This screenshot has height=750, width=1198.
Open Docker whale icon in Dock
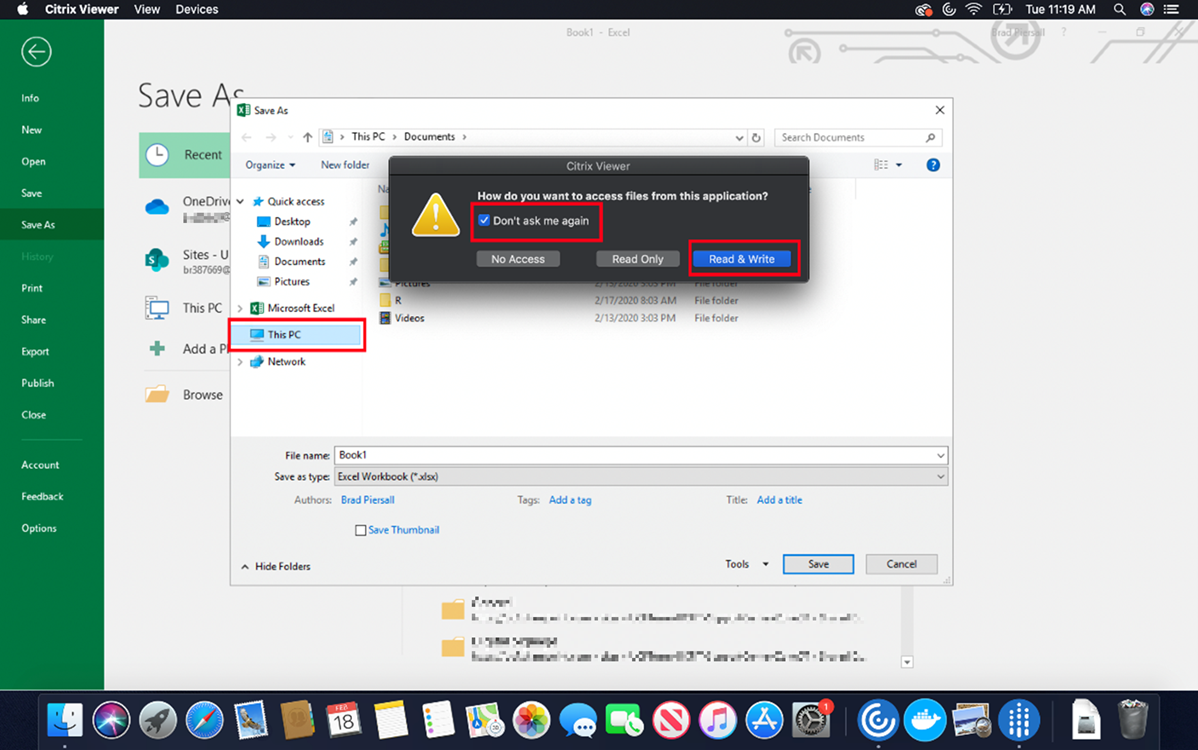click(x=924, y=720)
